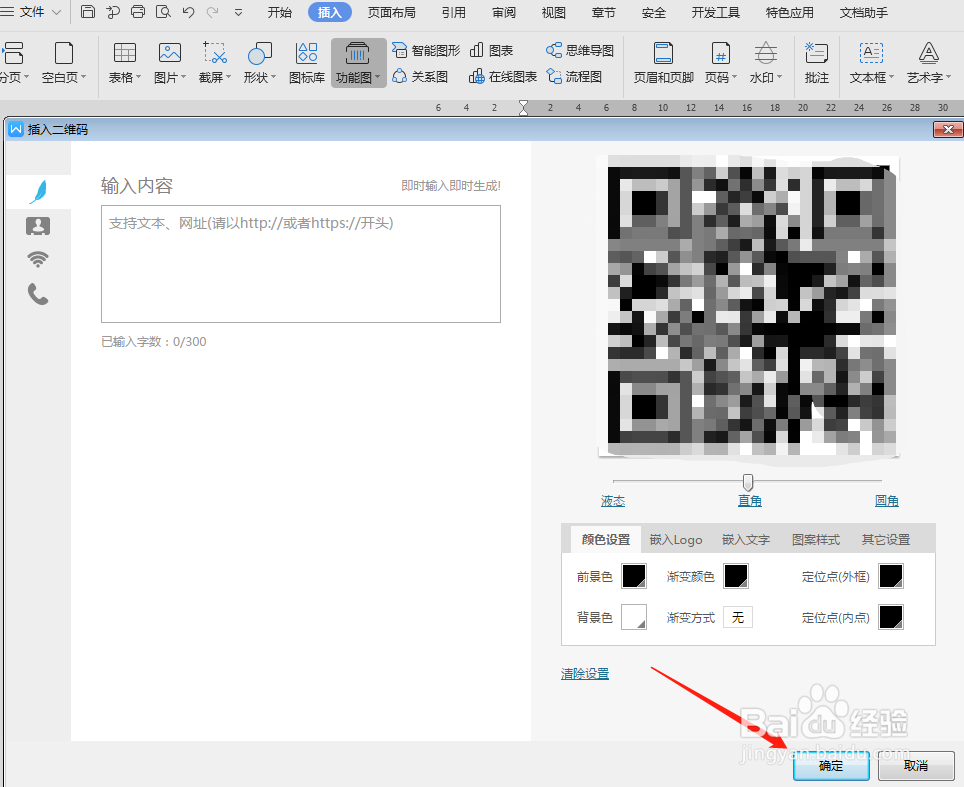Insert a 空白页 blank page
Image resolution: width=964 pixels, height=787 pixels.
pos(64,62)
